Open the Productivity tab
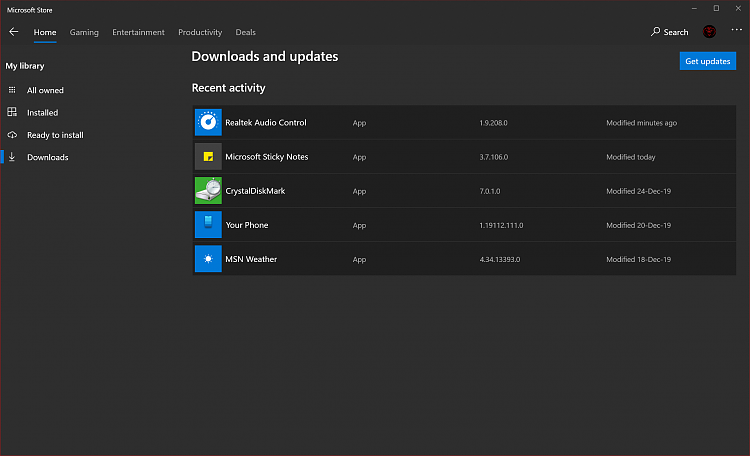 tap(200, 32)
